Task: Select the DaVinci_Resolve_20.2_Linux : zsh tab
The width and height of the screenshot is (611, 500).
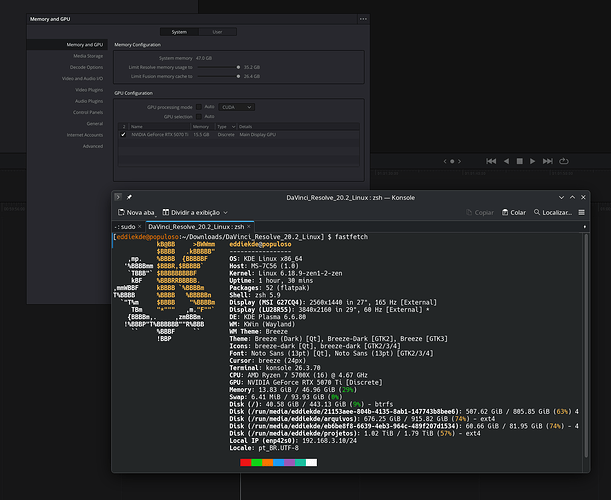Action: tap(196, 227)
